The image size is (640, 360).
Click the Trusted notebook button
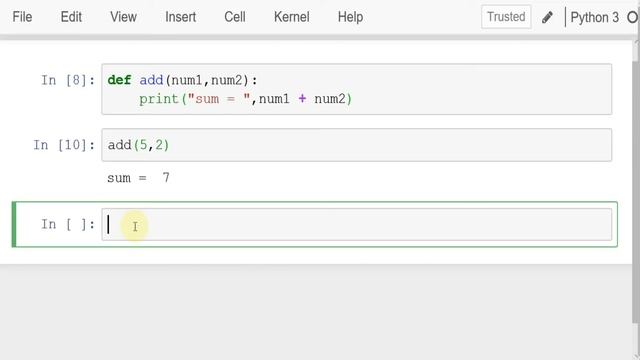[x=506, y=17]
